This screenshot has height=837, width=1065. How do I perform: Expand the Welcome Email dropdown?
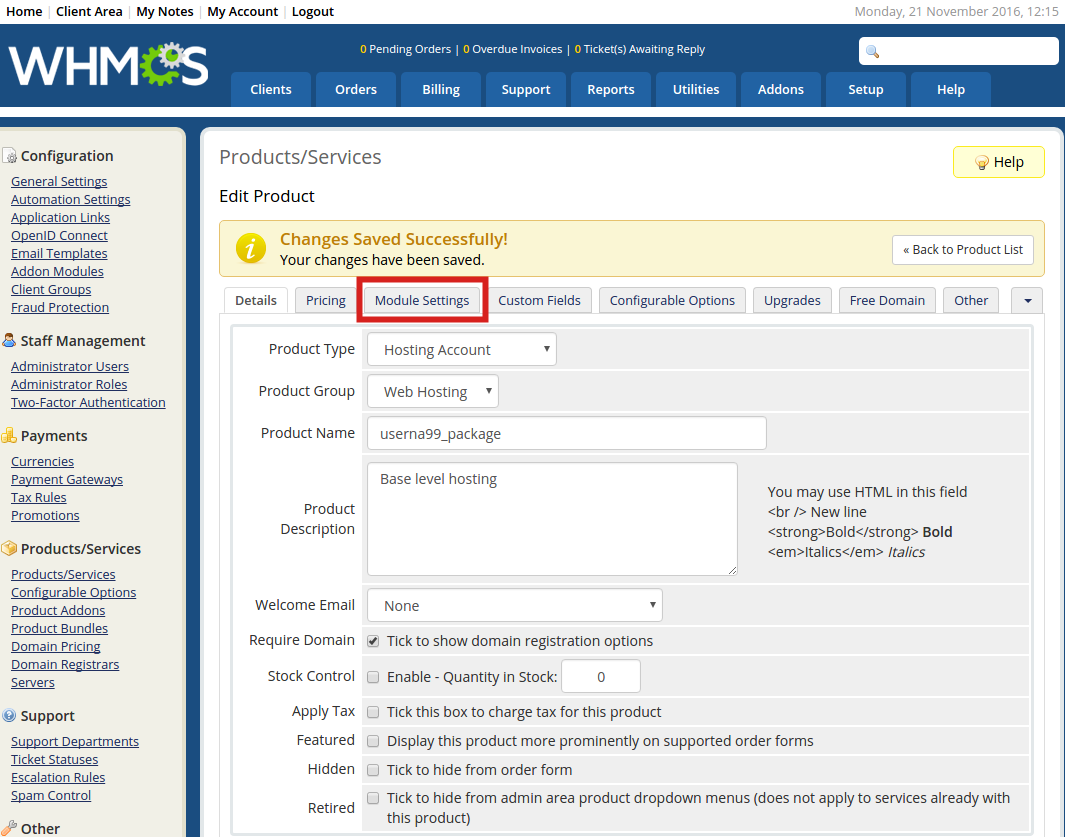(515, 605)
